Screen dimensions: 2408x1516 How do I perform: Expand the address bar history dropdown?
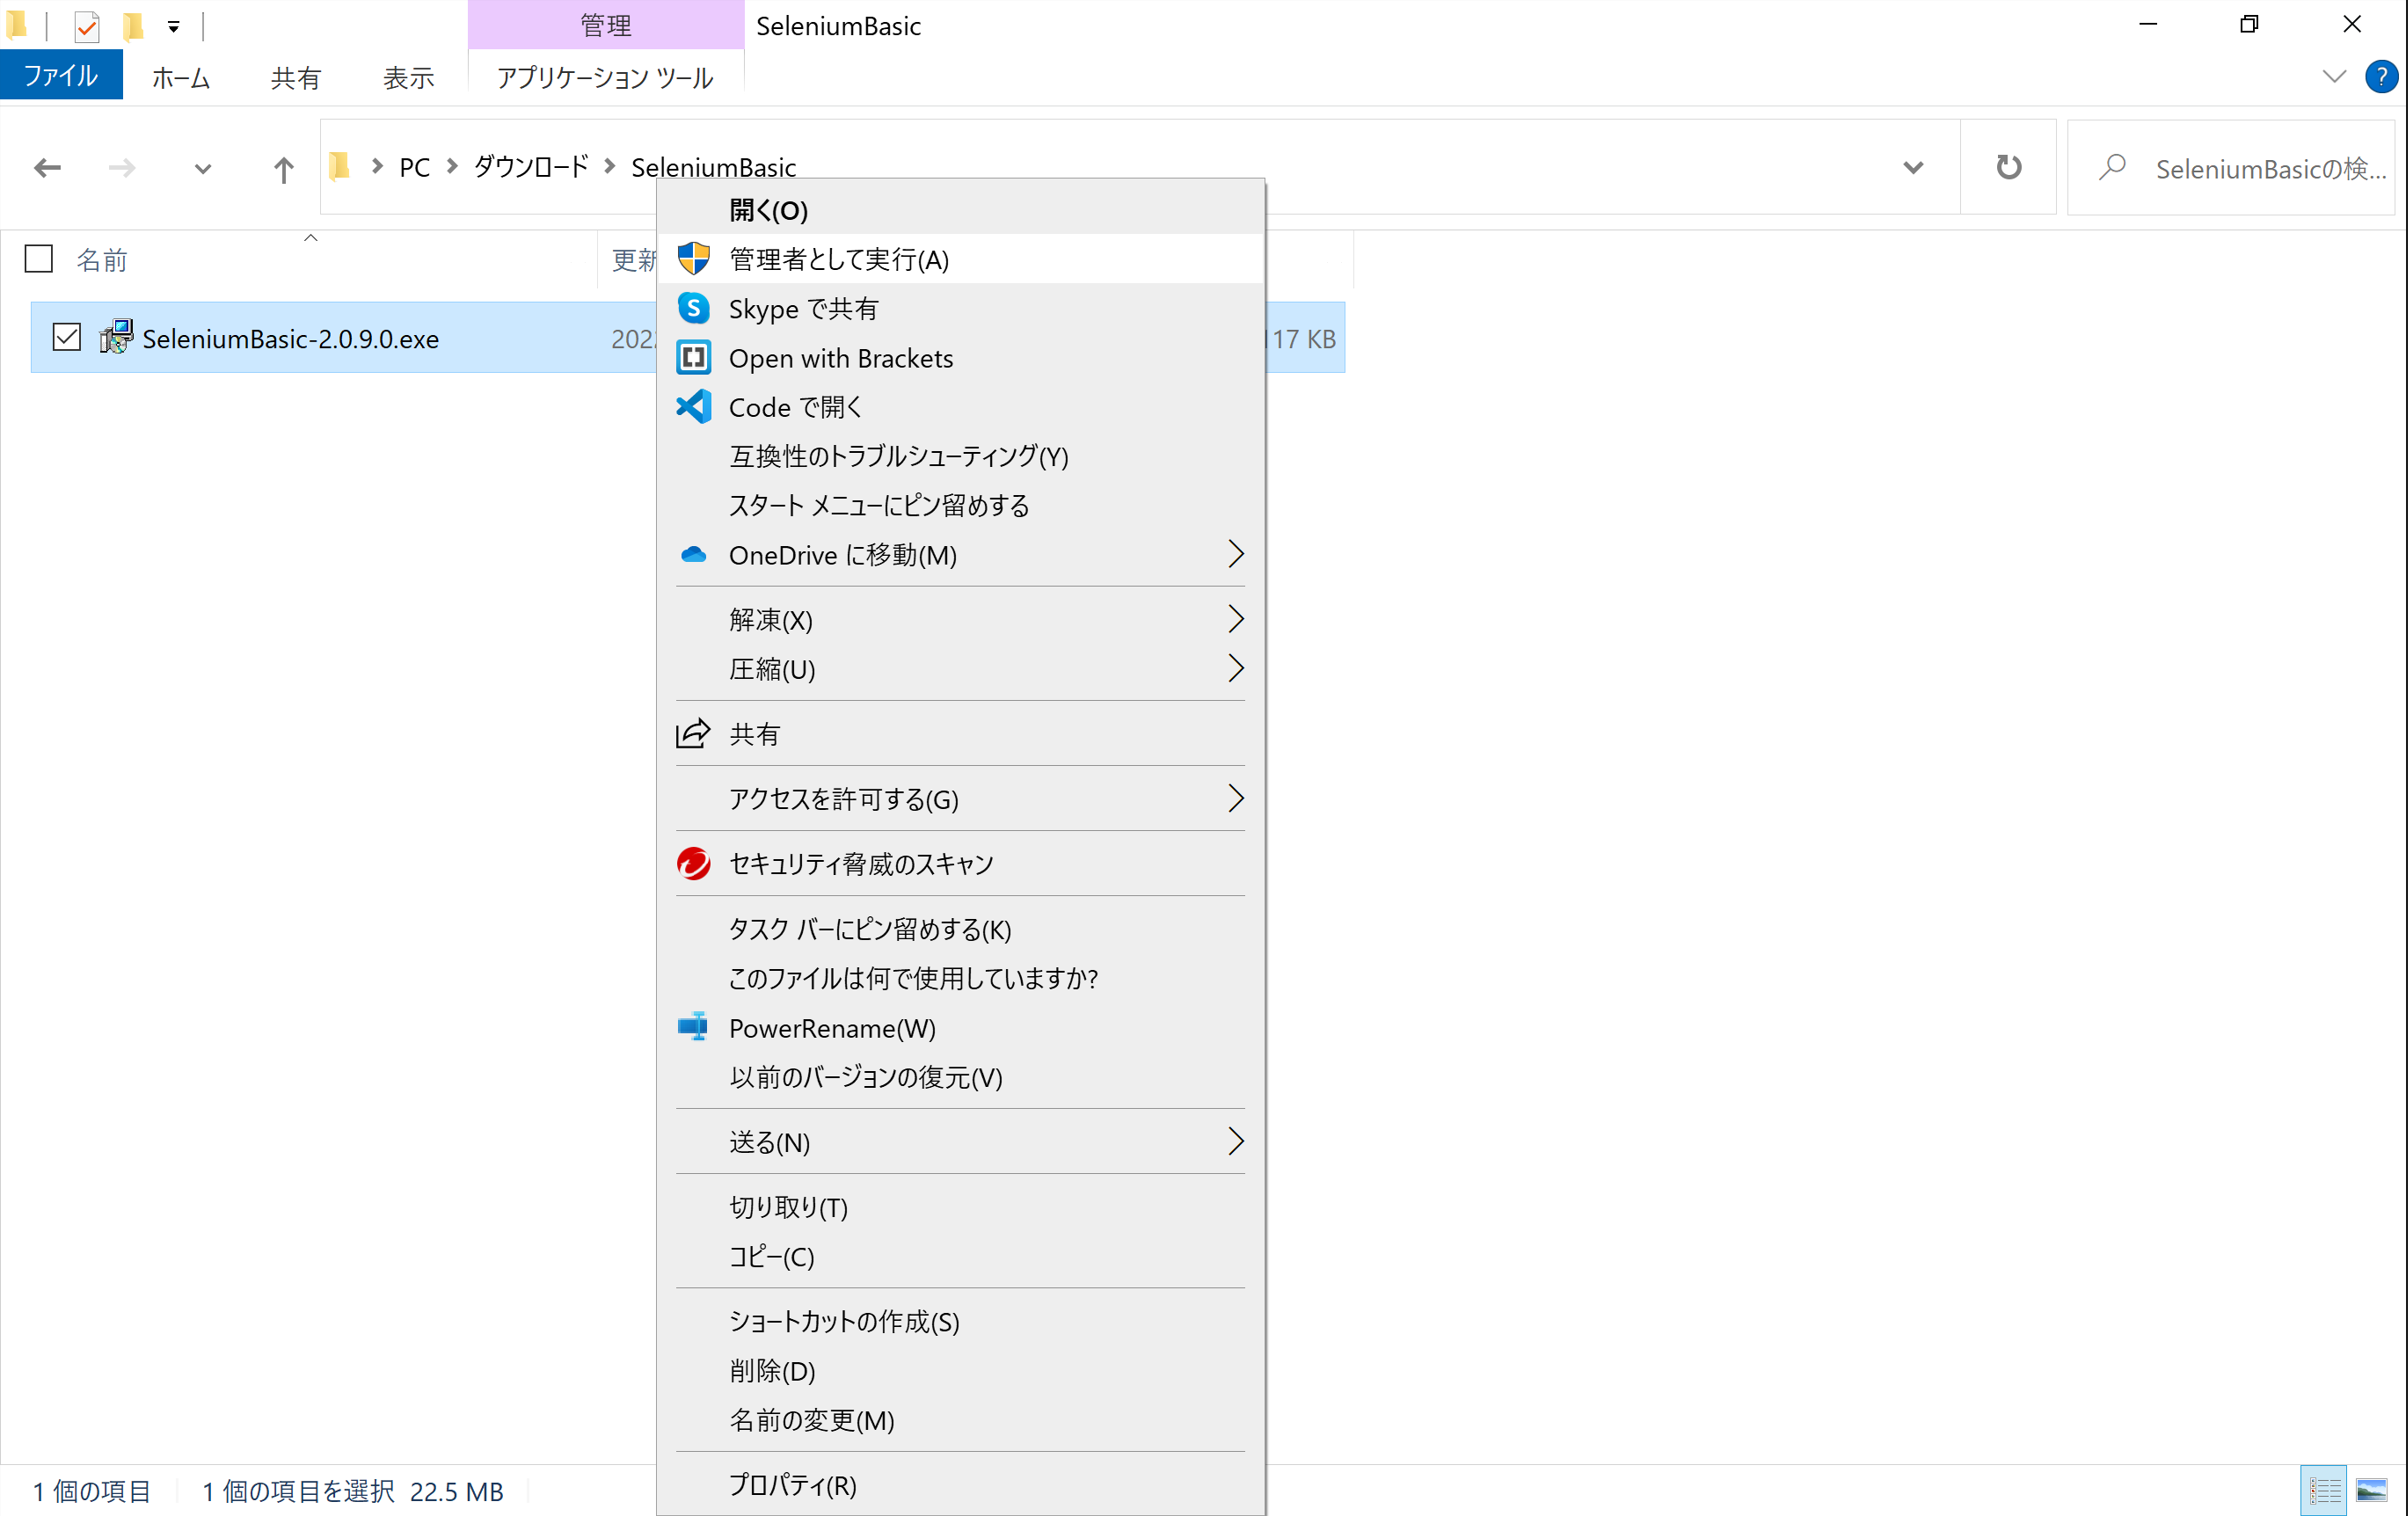[1913, 167]
